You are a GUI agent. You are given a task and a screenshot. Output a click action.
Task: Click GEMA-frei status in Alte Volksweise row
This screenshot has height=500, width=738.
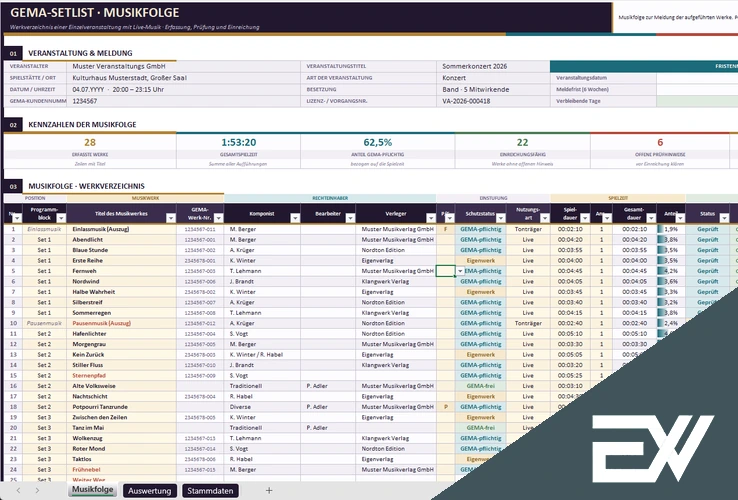tap(481, 386)
